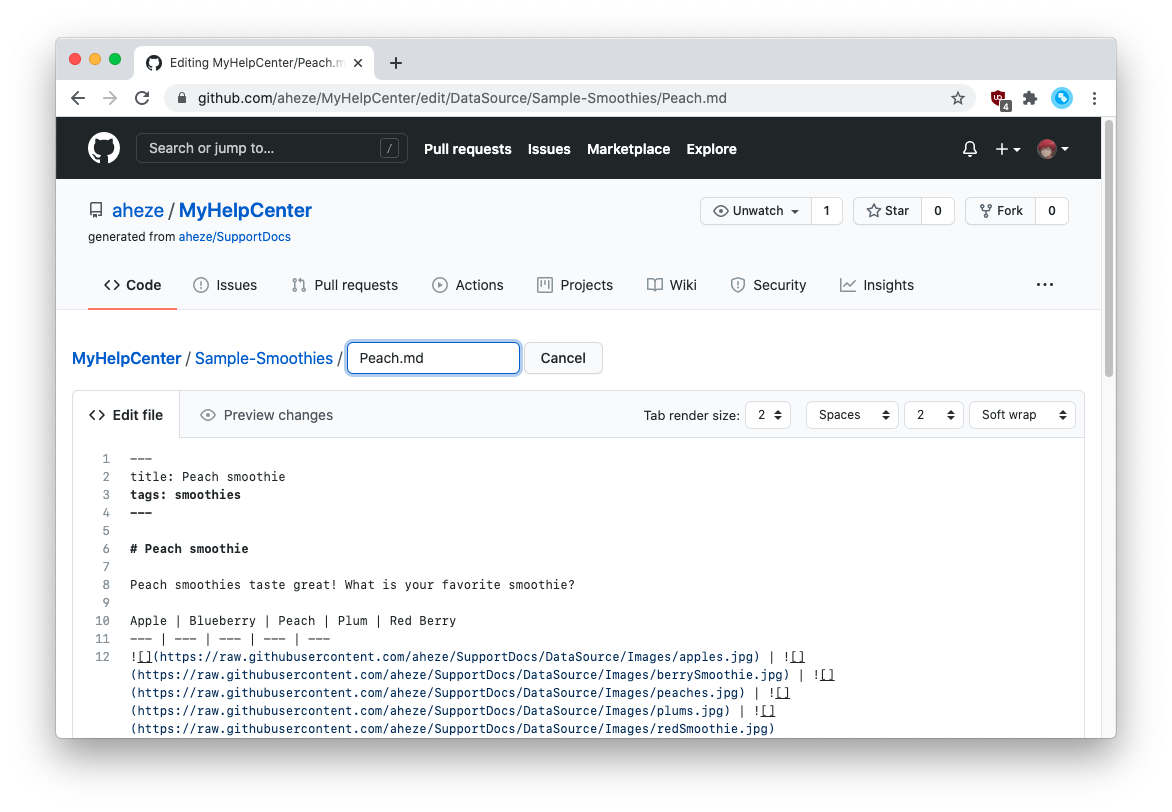Open the Soft wrap dropdown
The width and height of the screenshot is (1172, 812).
click(1023, 415)
